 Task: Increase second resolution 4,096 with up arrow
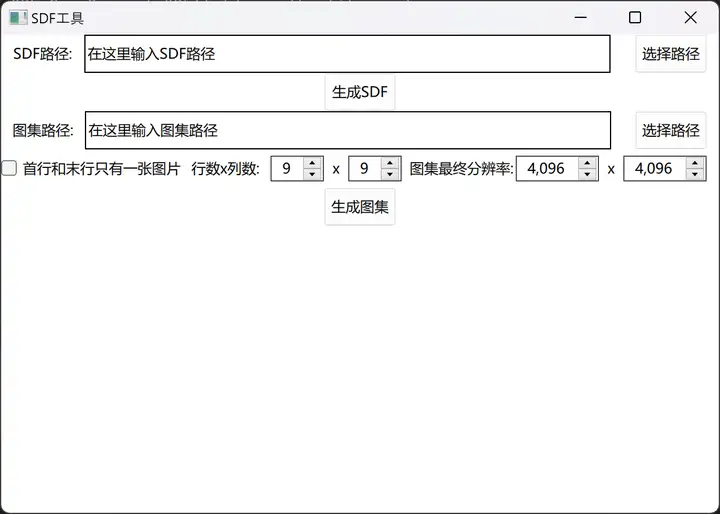[x=695, y=163]
